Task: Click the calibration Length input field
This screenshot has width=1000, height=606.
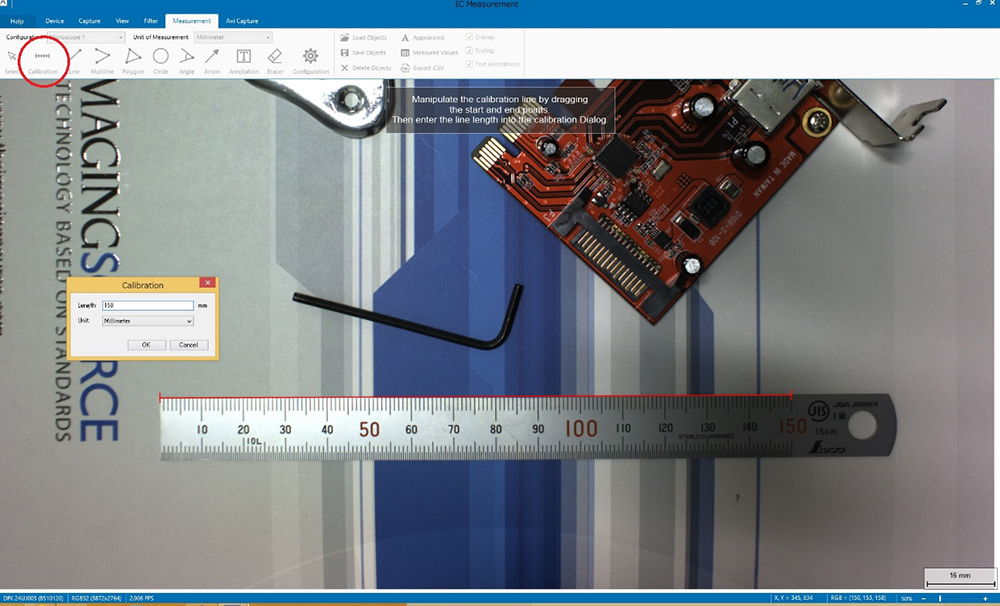Action: (147, 306)
